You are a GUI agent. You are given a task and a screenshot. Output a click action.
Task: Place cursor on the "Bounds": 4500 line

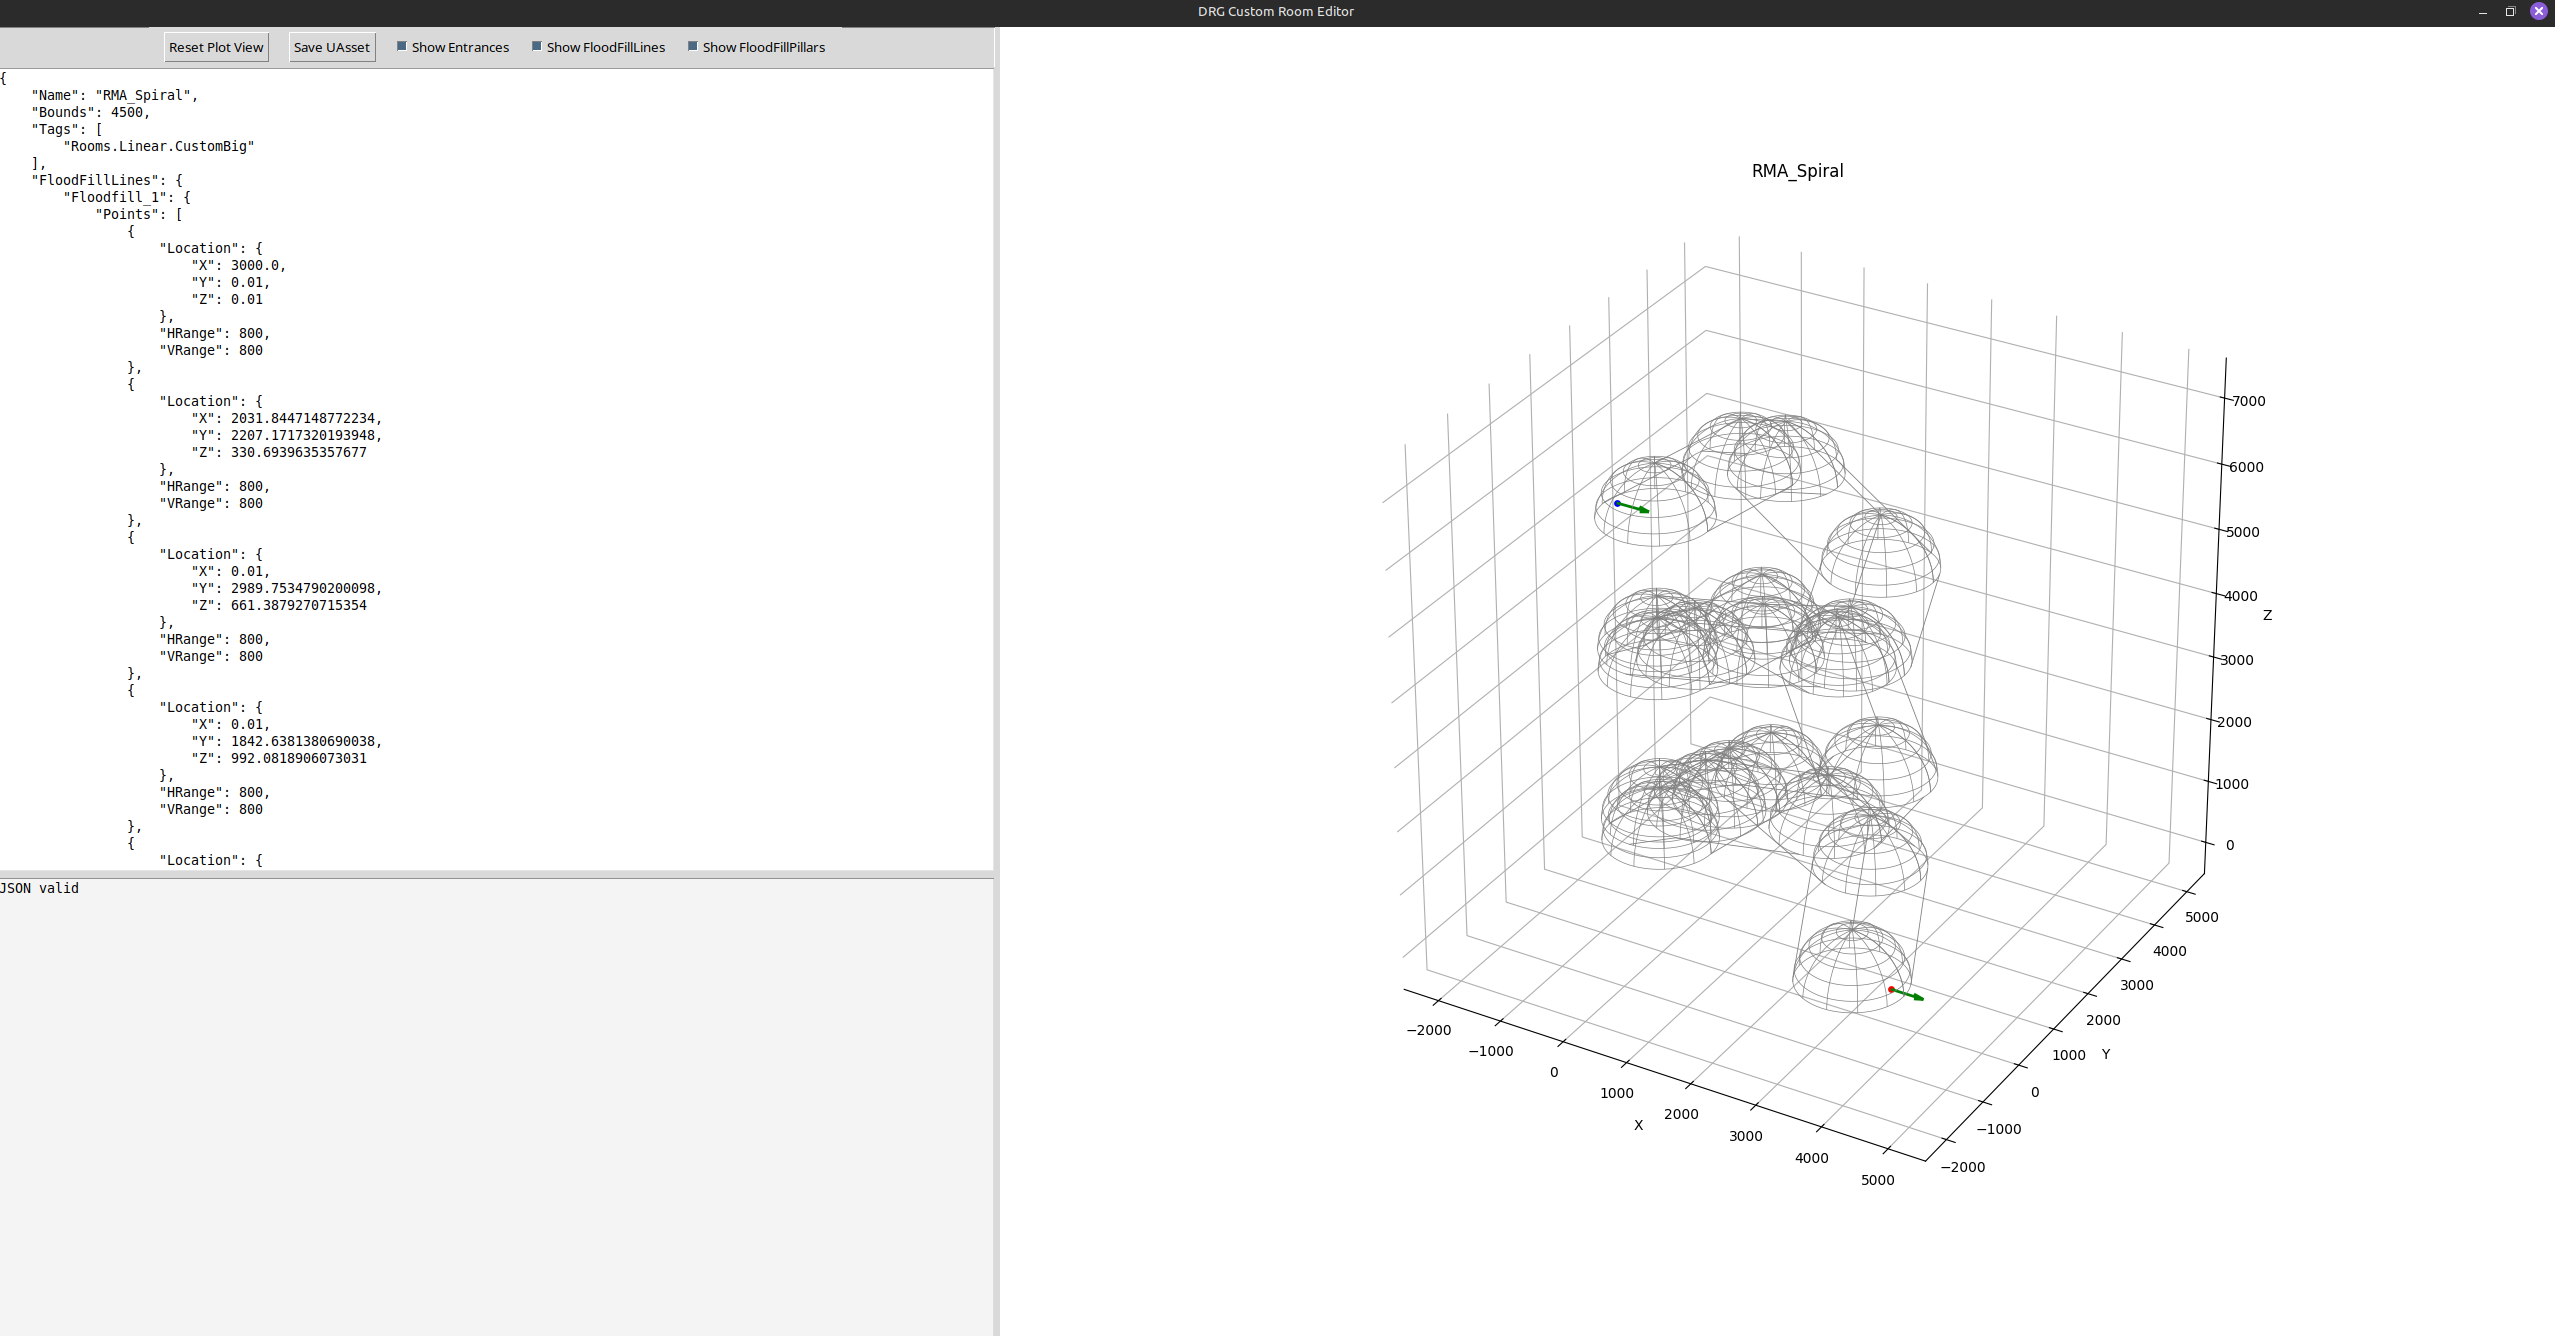tap(90, 112)
